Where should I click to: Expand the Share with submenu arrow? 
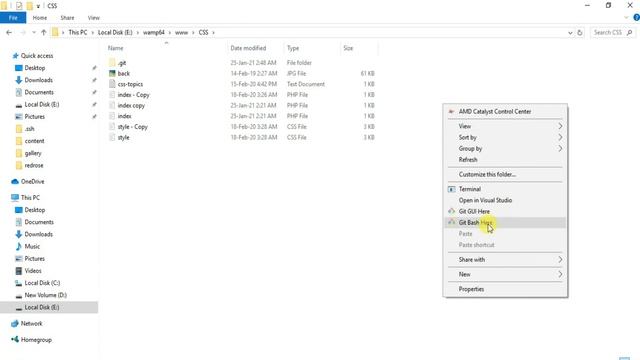(560, 260)
